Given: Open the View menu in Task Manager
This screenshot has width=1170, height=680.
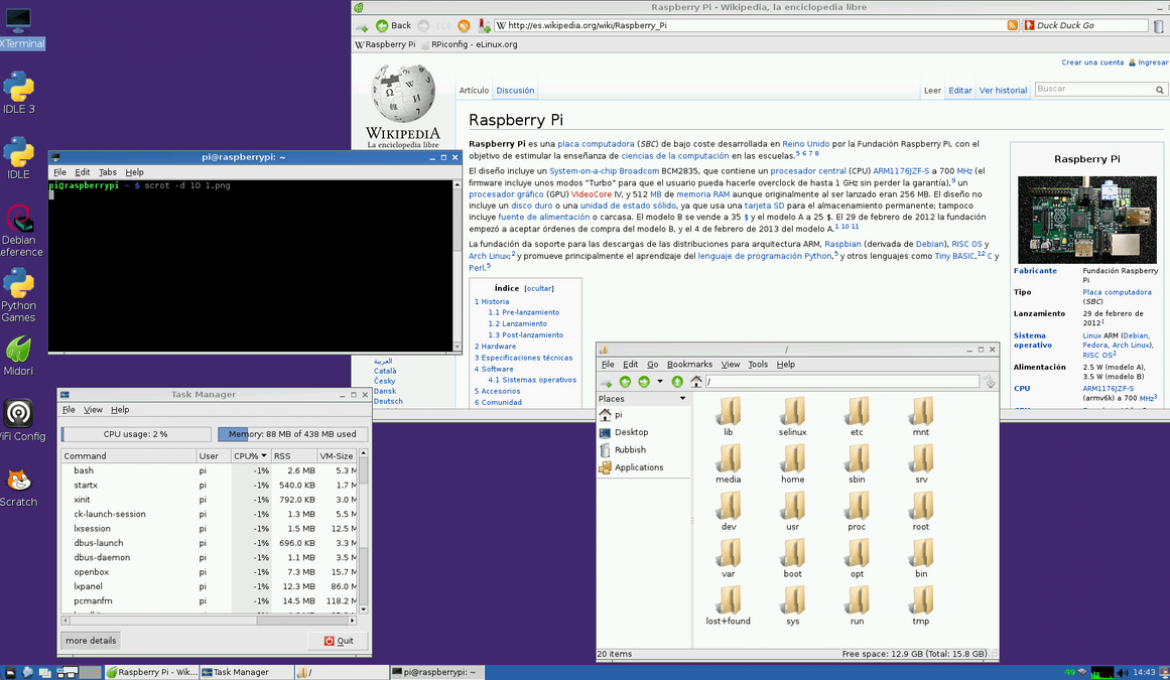Looking at the screenshot, I should pos(93,410).
